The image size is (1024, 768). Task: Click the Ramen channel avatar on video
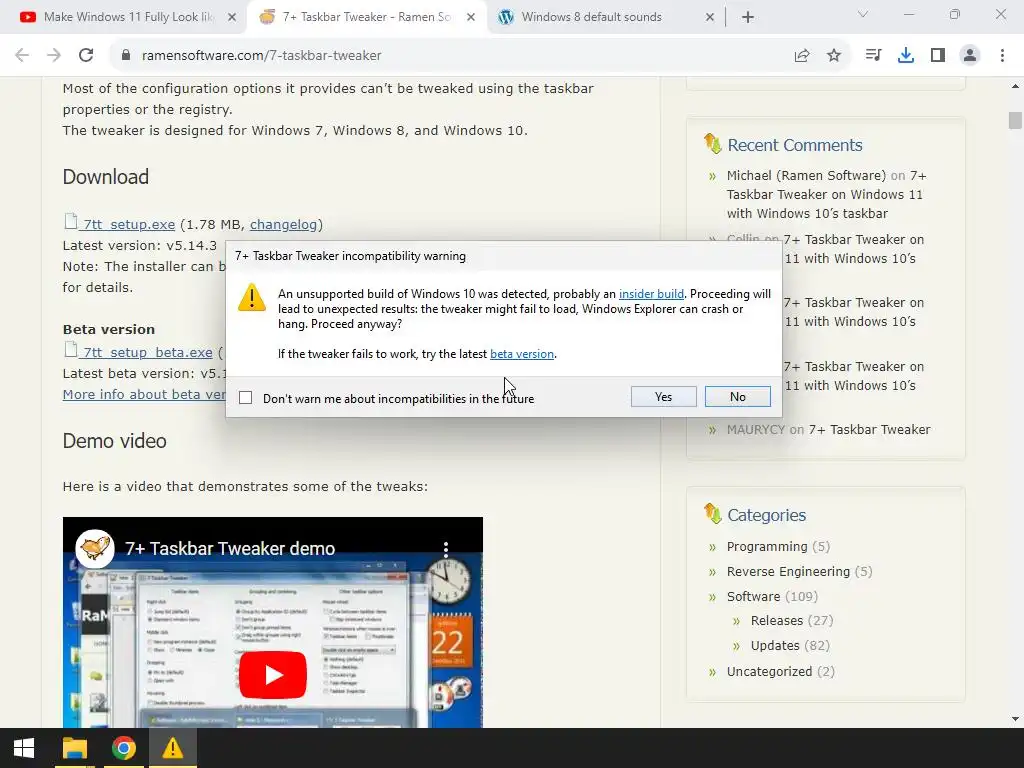[95, 549]
